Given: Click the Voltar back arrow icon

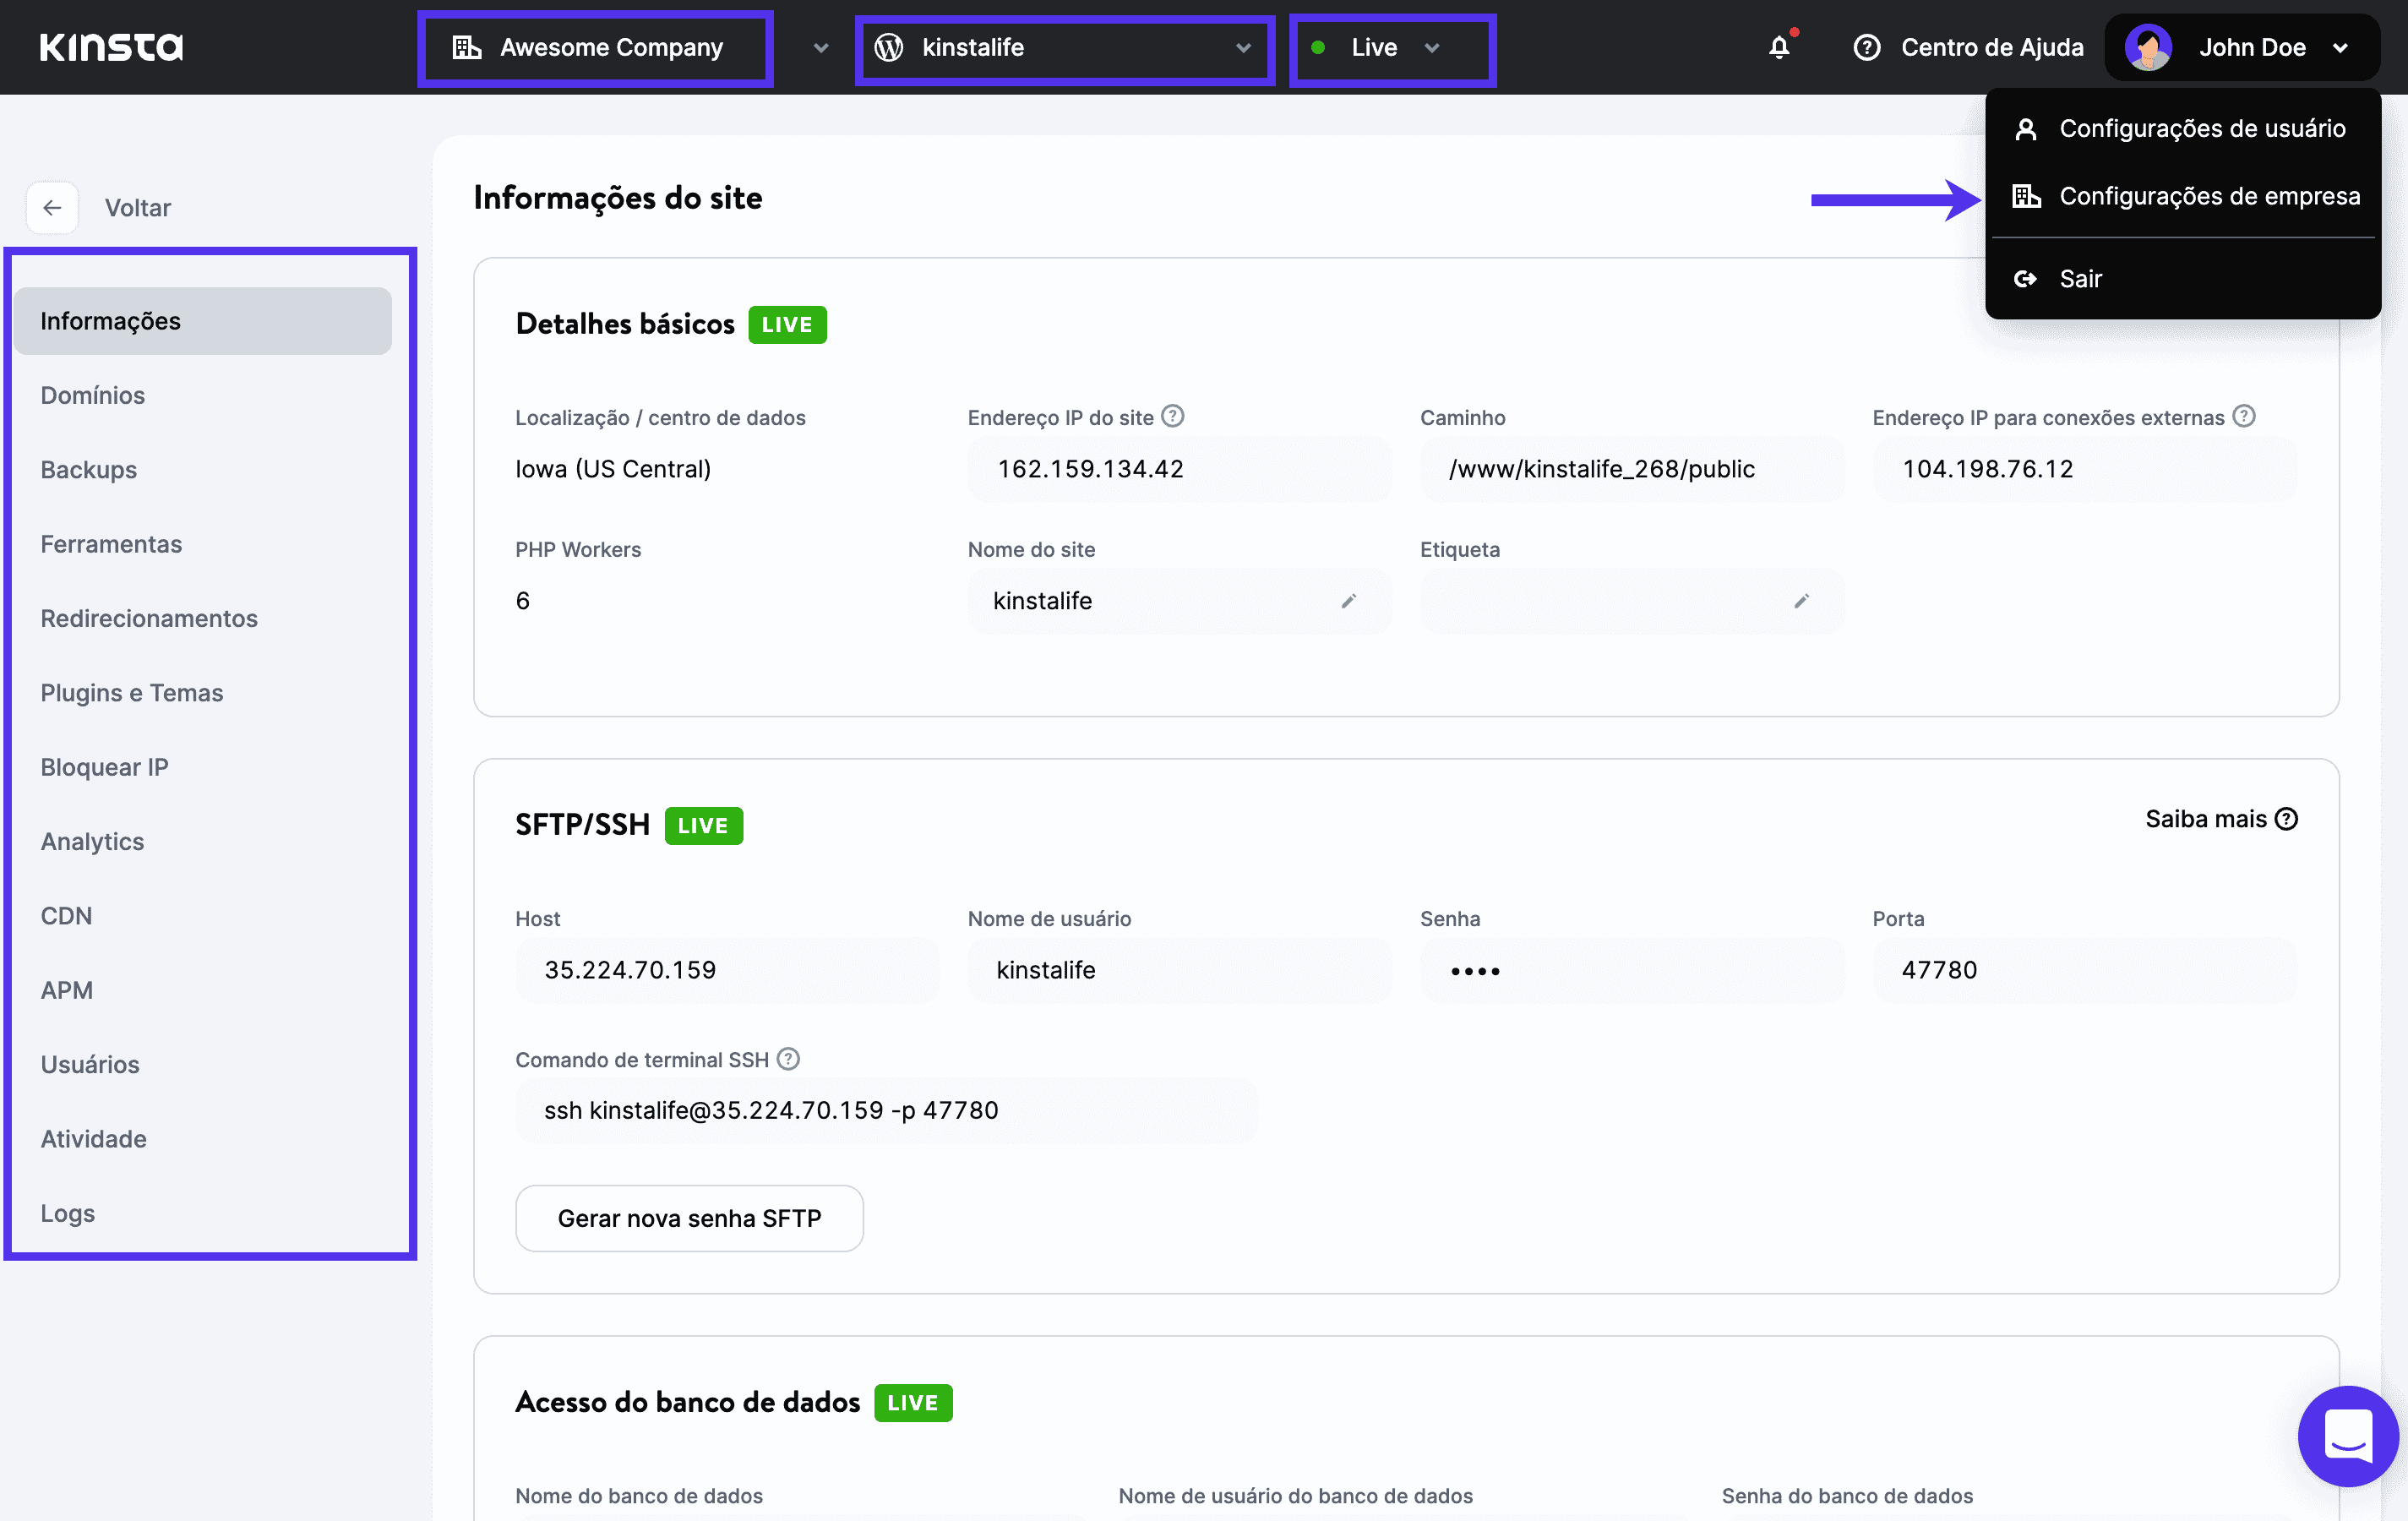Looking at the screenshot, I should [51, 207].
